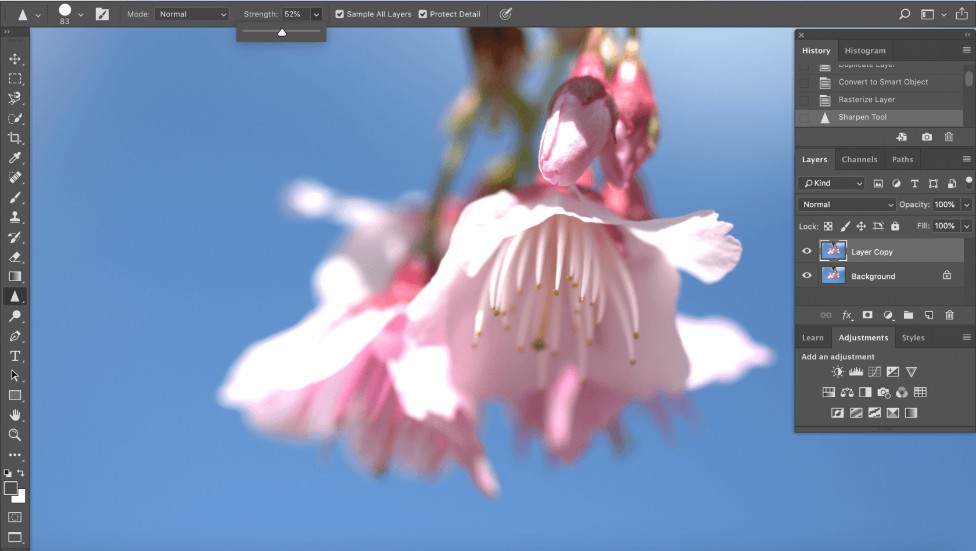This screenshot has width=976, height=551.
Task: Toggle lock transparent pixels
Action: (828, 226)
